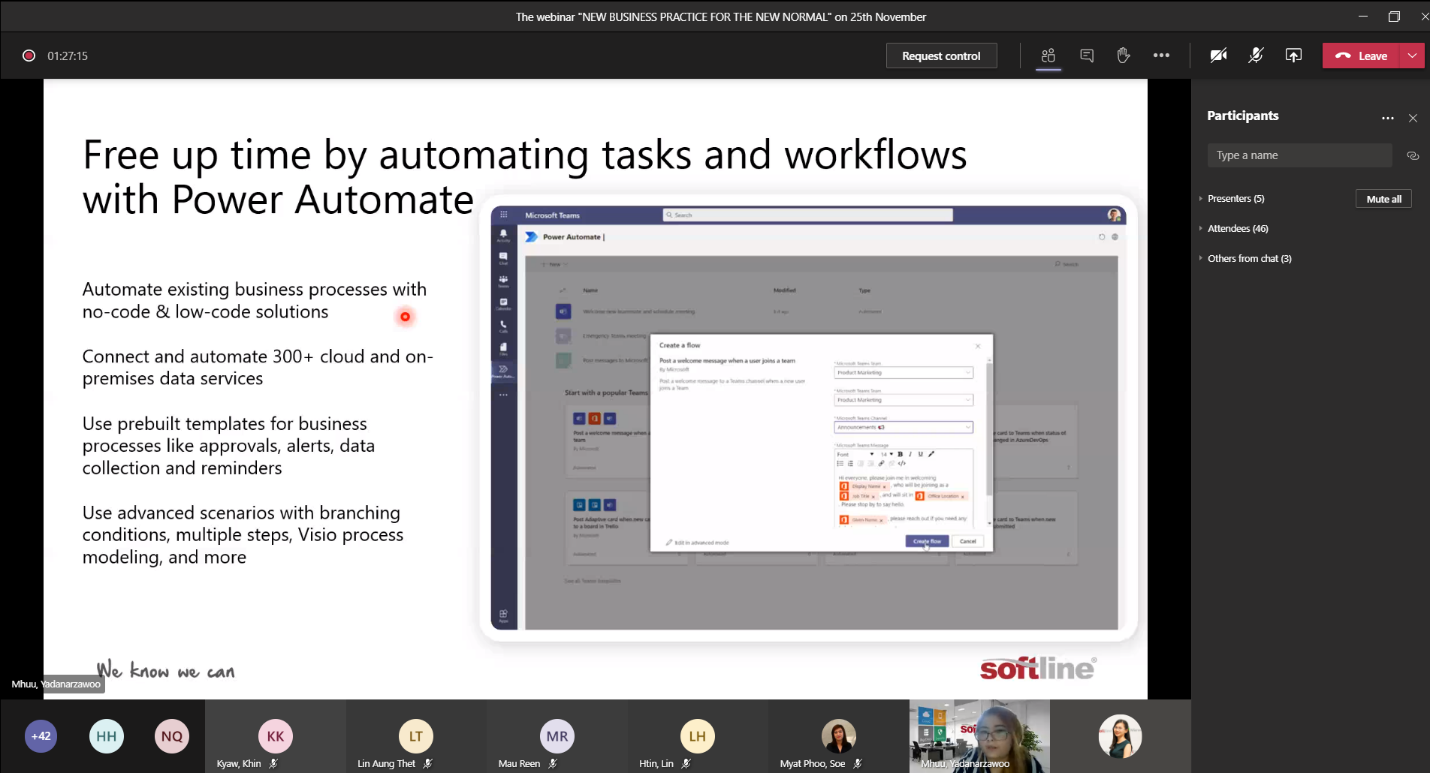The height and width of the screenshot is (773, 1430).
Task: Focus the Type a name field
Action: coord(1299,155)
